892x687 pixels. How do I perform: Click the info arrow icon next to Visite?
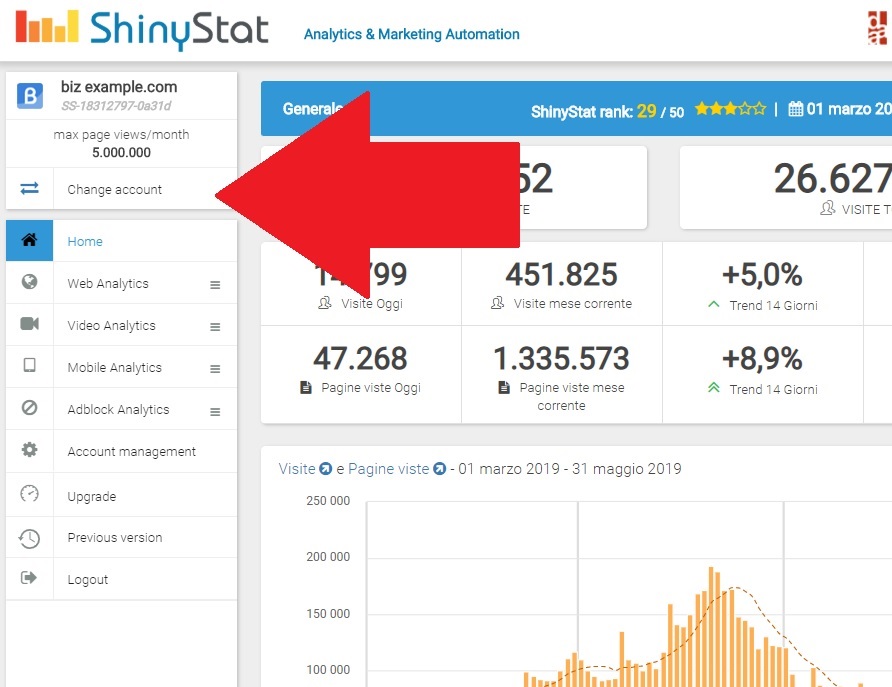(325, 469)
